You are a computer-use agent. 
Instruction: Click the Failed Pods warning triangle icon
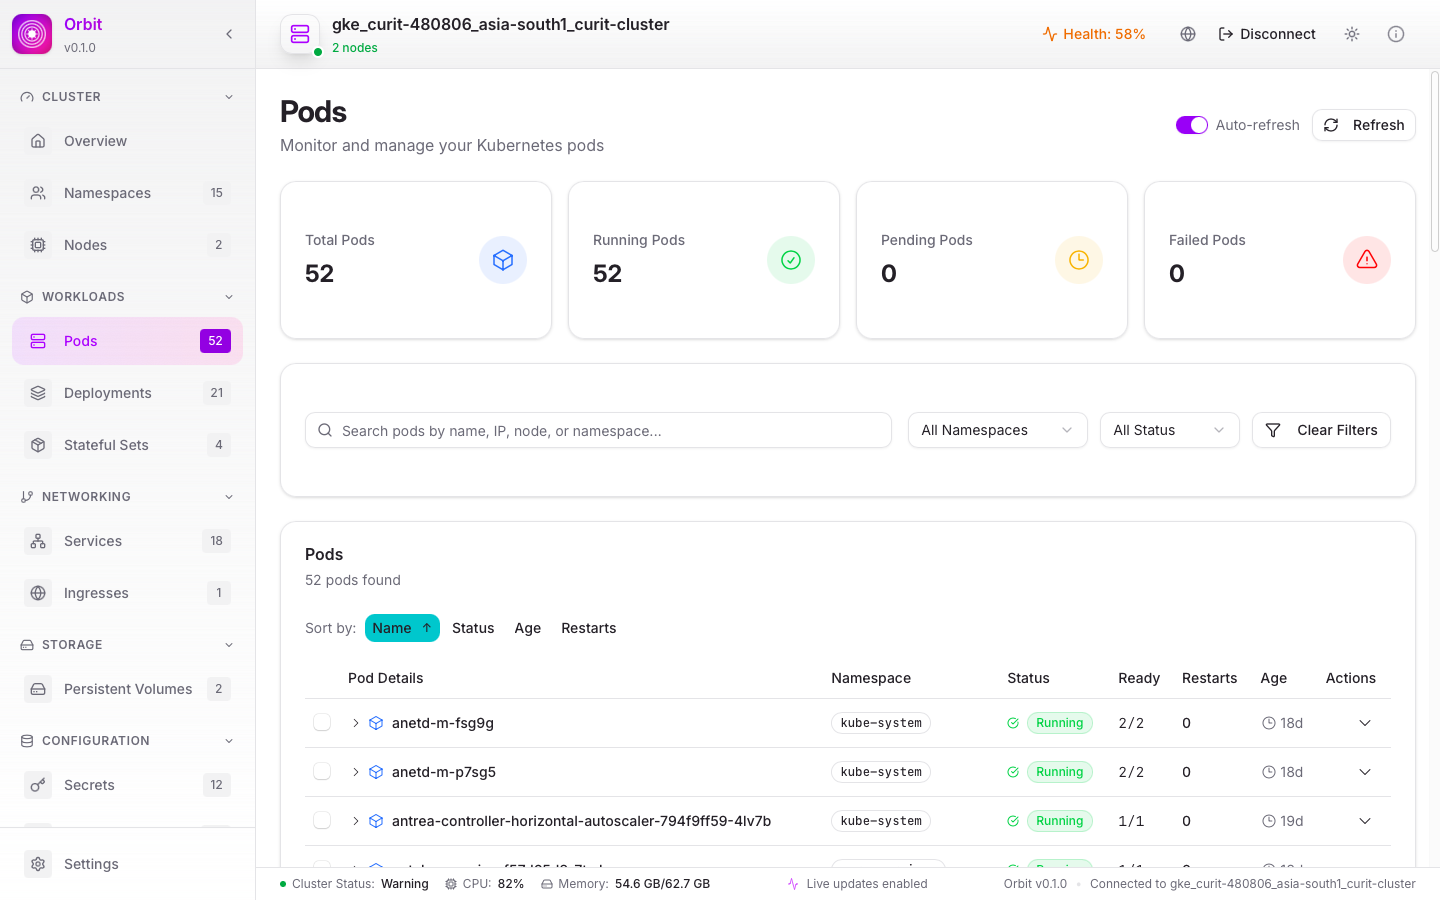click(1367, 260)
